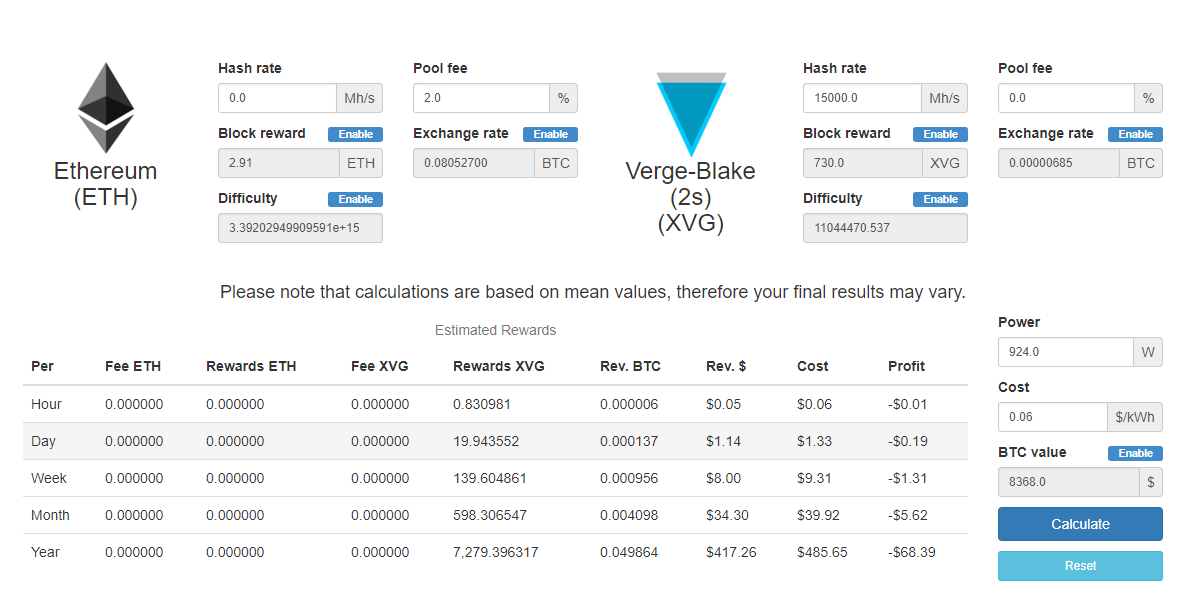
Task: Click the Rewards ETH column header
Action: pyautogui.click(x=251, y=366)
